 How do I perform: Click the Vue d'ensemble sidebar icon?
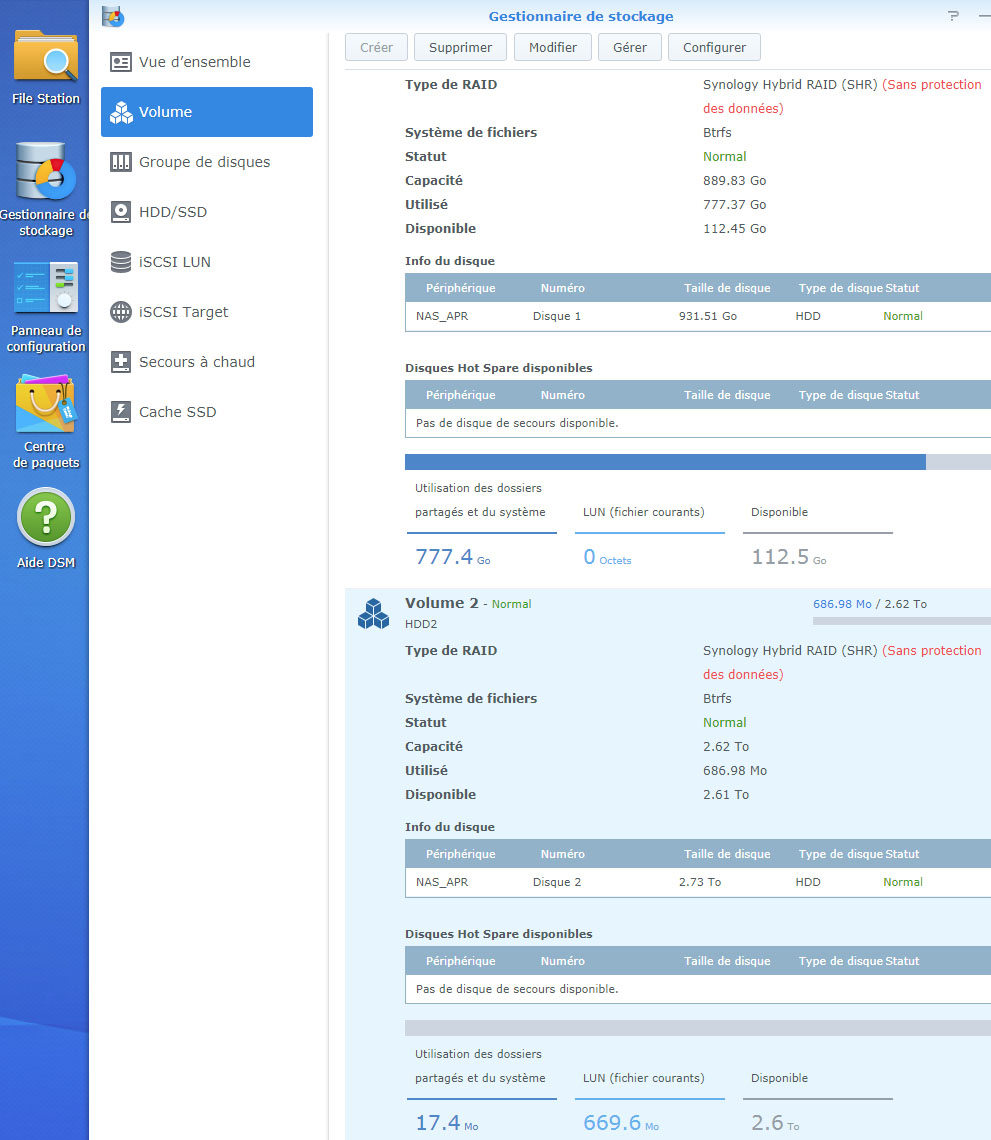click(121, 62)
